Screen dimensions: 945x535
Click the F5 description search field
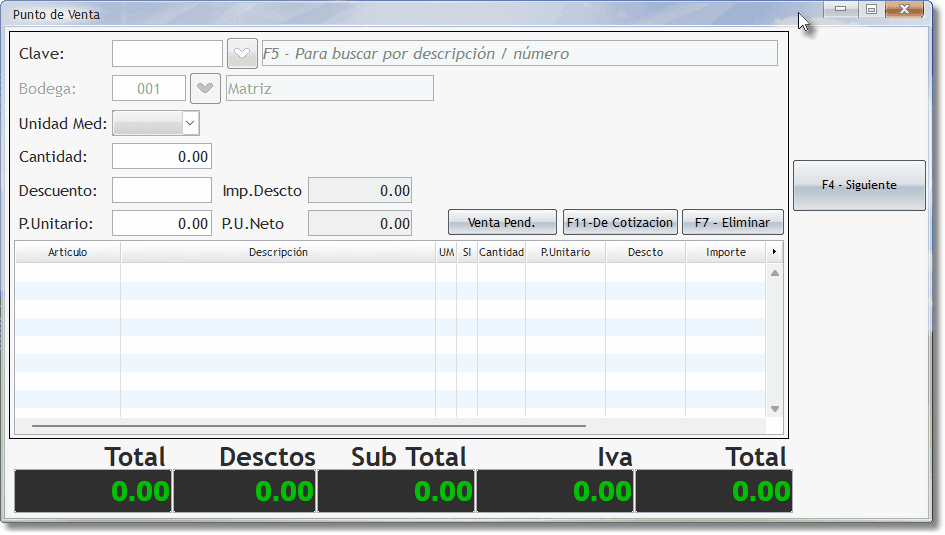pos(520,54)
